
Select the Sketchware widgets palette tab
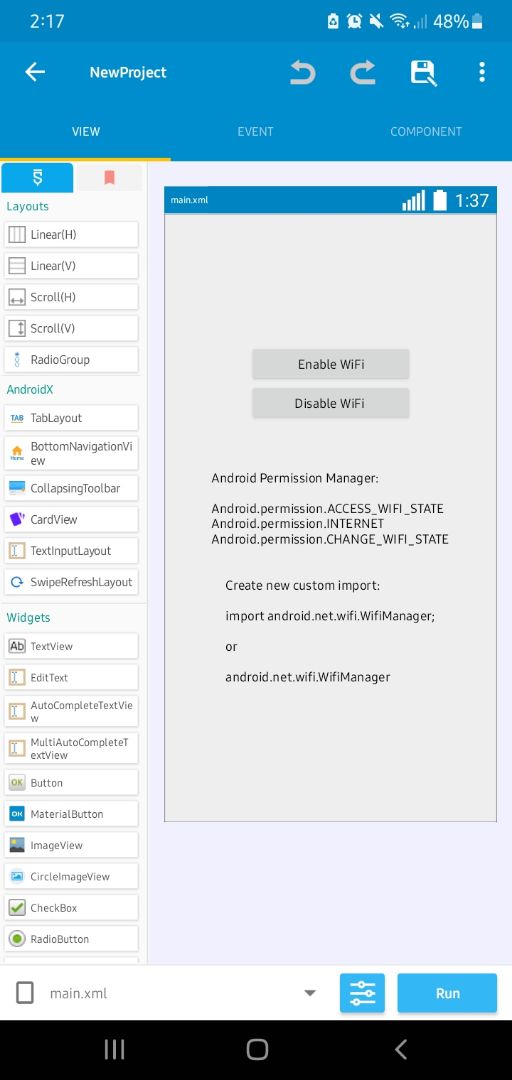(x=37, y=178)
